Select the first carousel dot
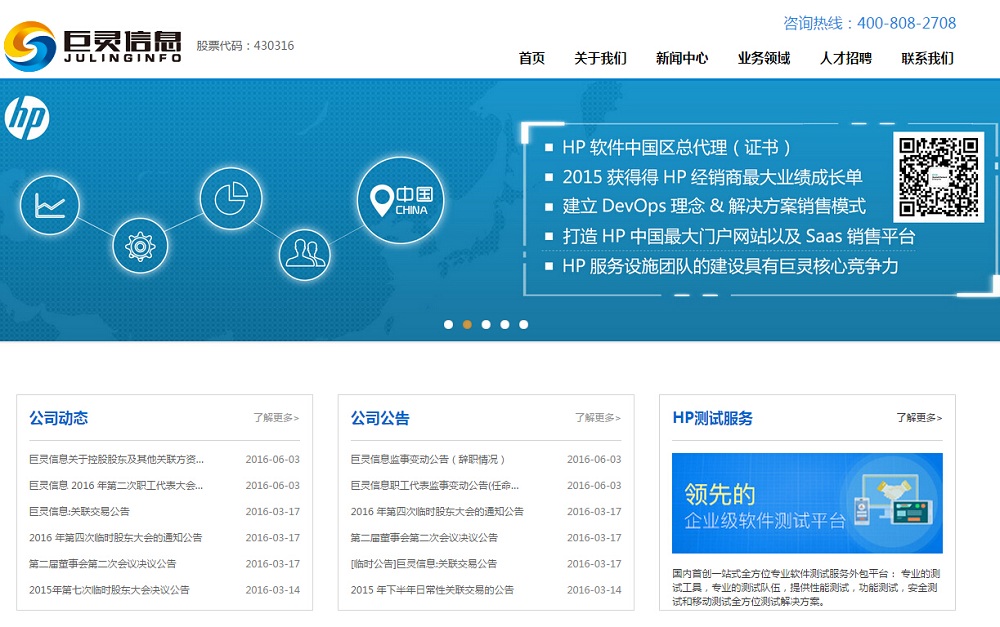Screen dimensions: 1000x627 [448, 325]
